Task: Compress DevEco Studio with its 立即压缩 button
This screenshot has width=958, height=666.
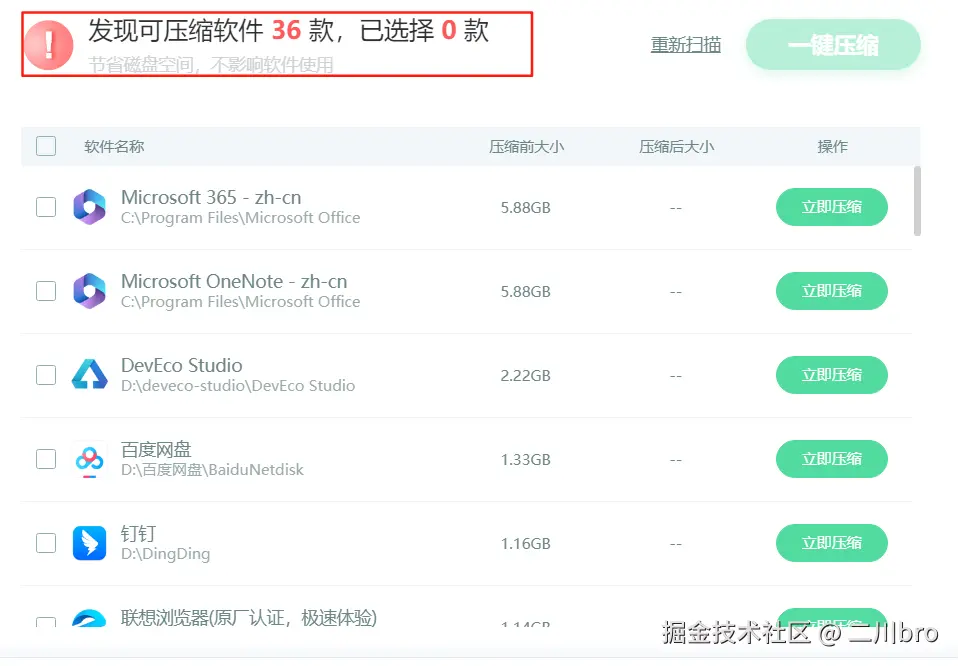Action: (x=832, y=375)
